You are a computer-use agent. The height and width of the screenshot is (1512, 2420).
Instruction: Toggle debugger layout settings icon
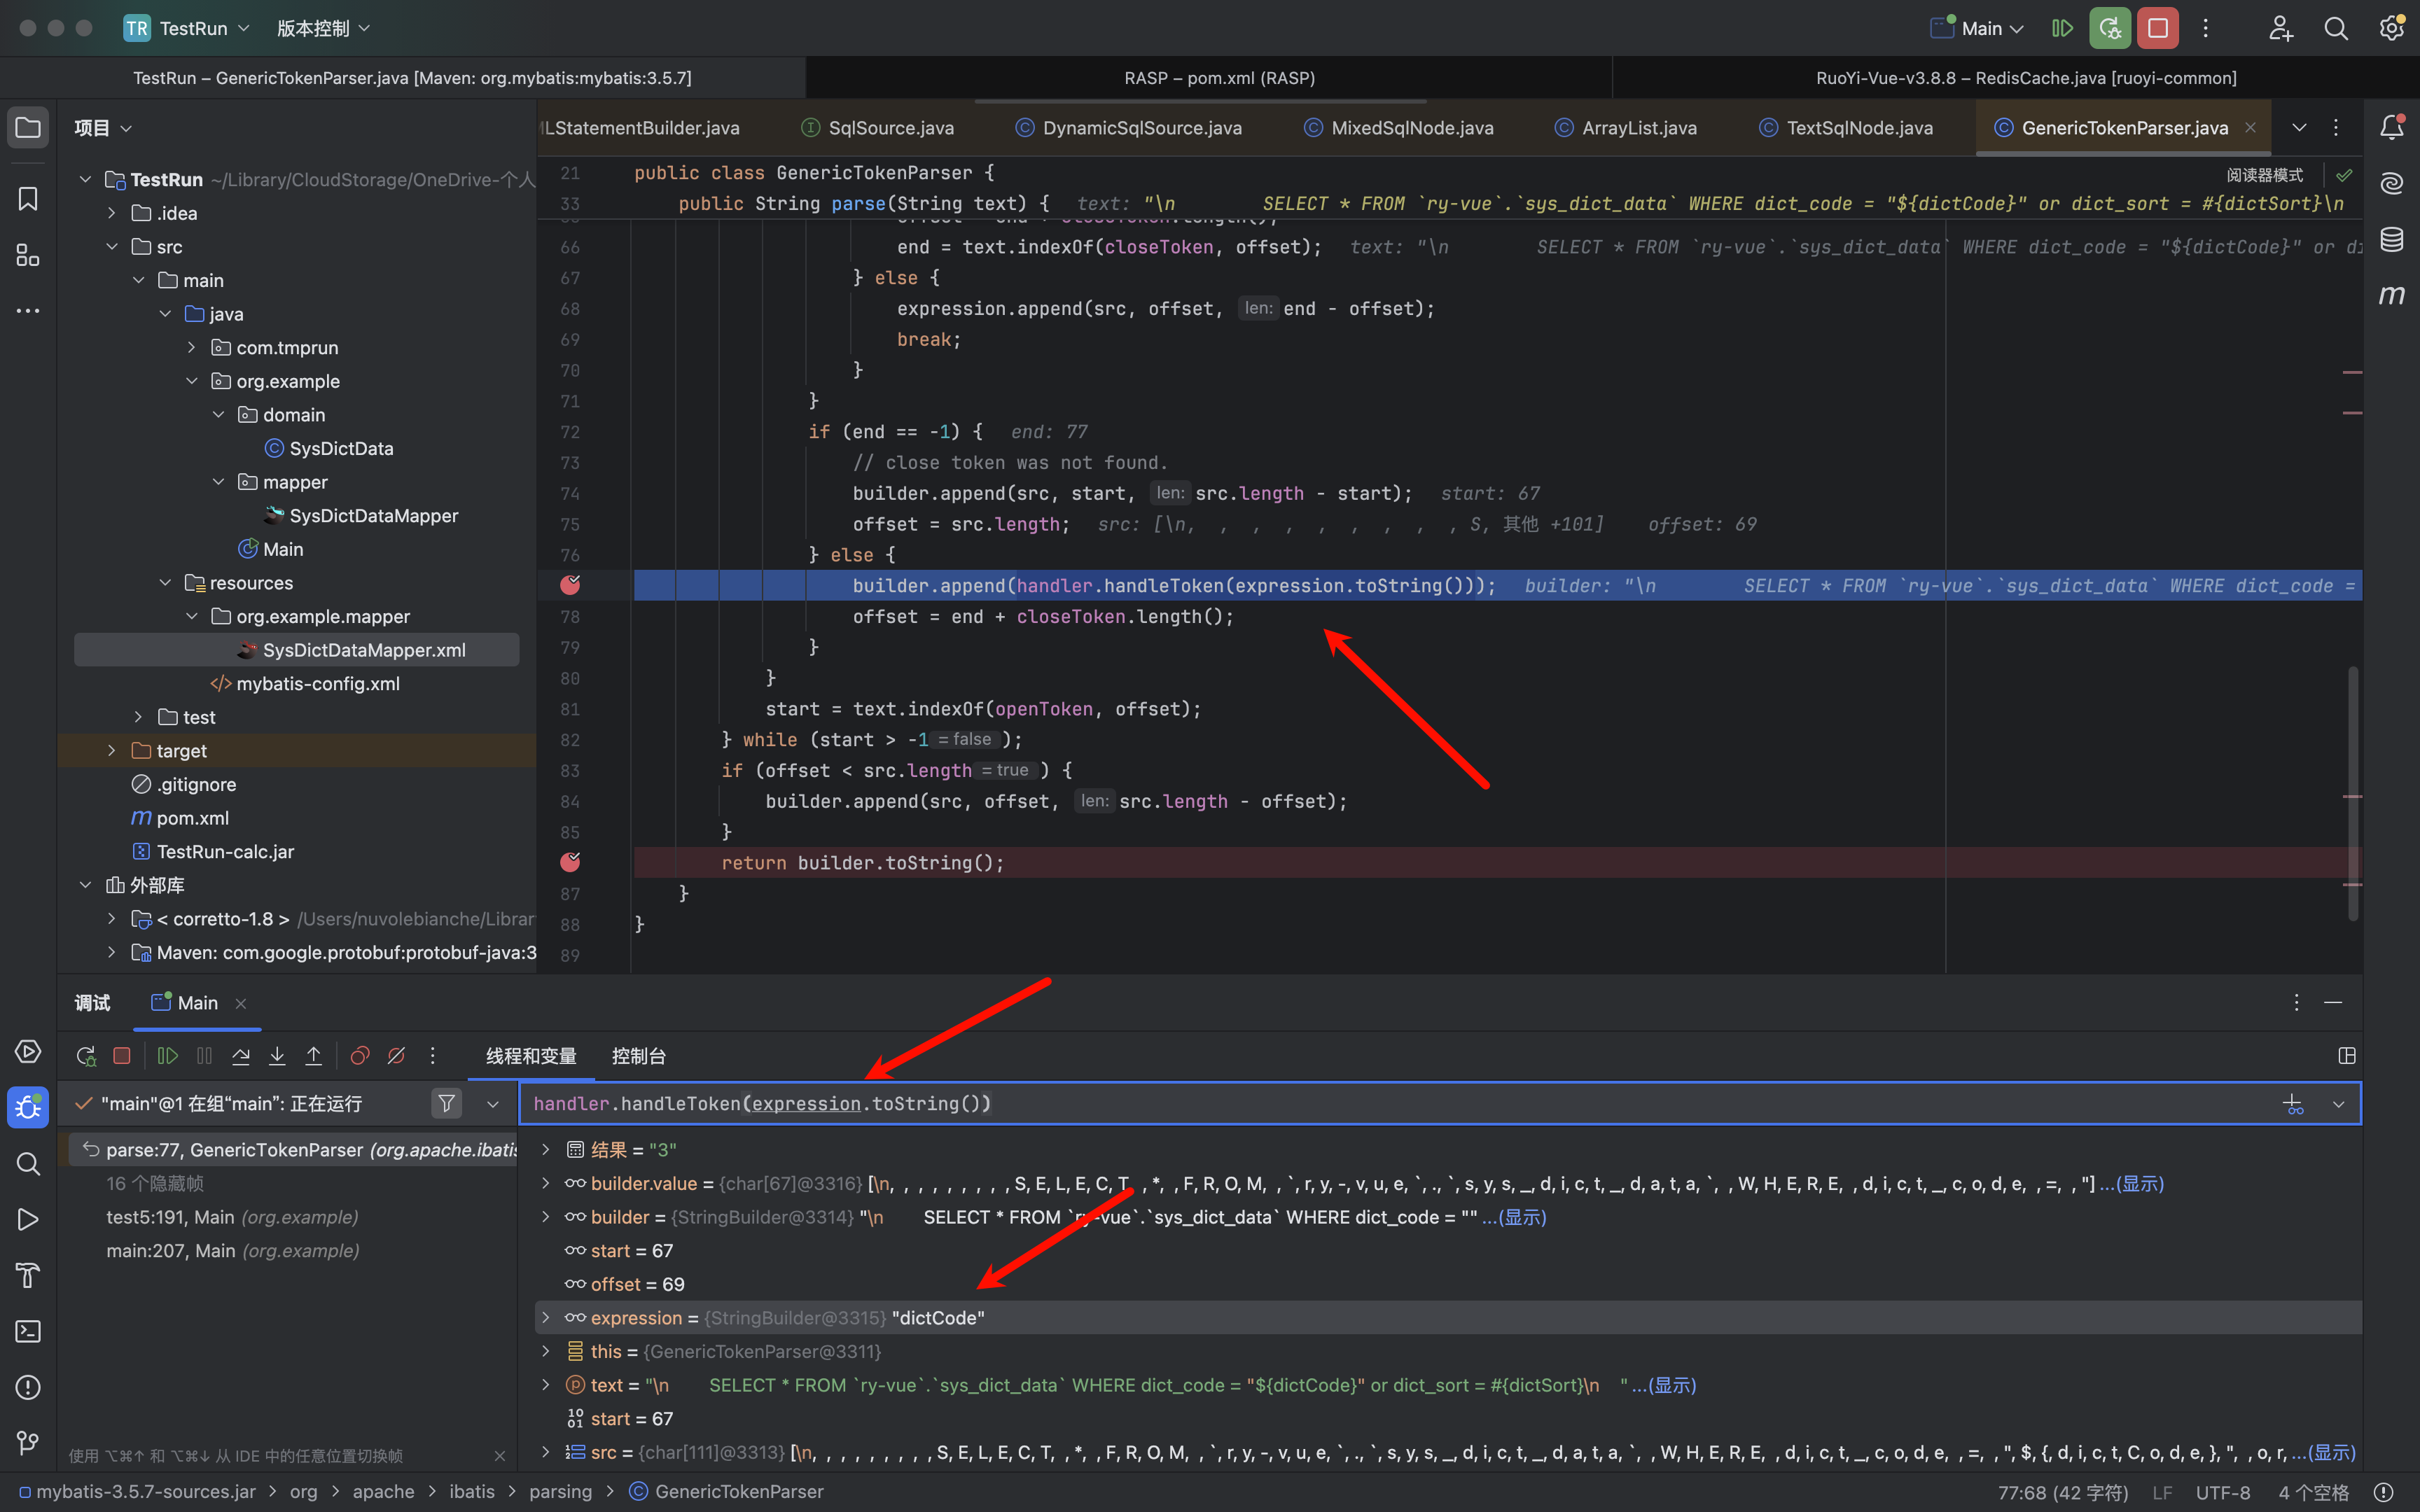2347,1056
